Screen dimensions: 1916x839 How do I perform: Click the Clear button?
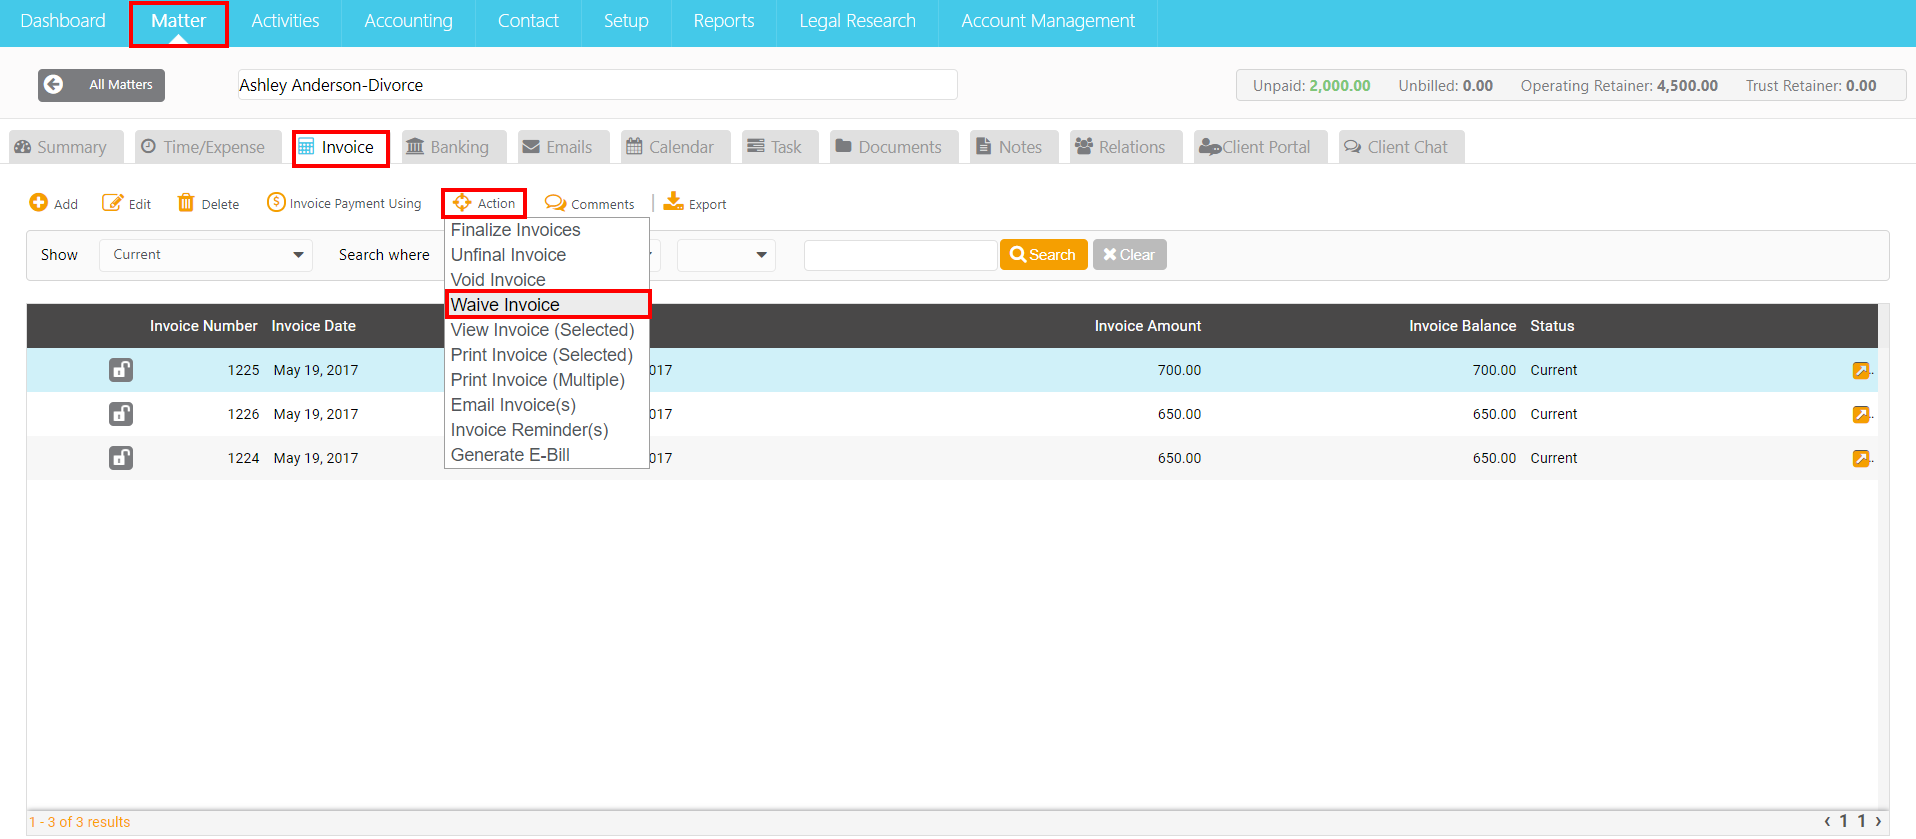click(1129, 255)
